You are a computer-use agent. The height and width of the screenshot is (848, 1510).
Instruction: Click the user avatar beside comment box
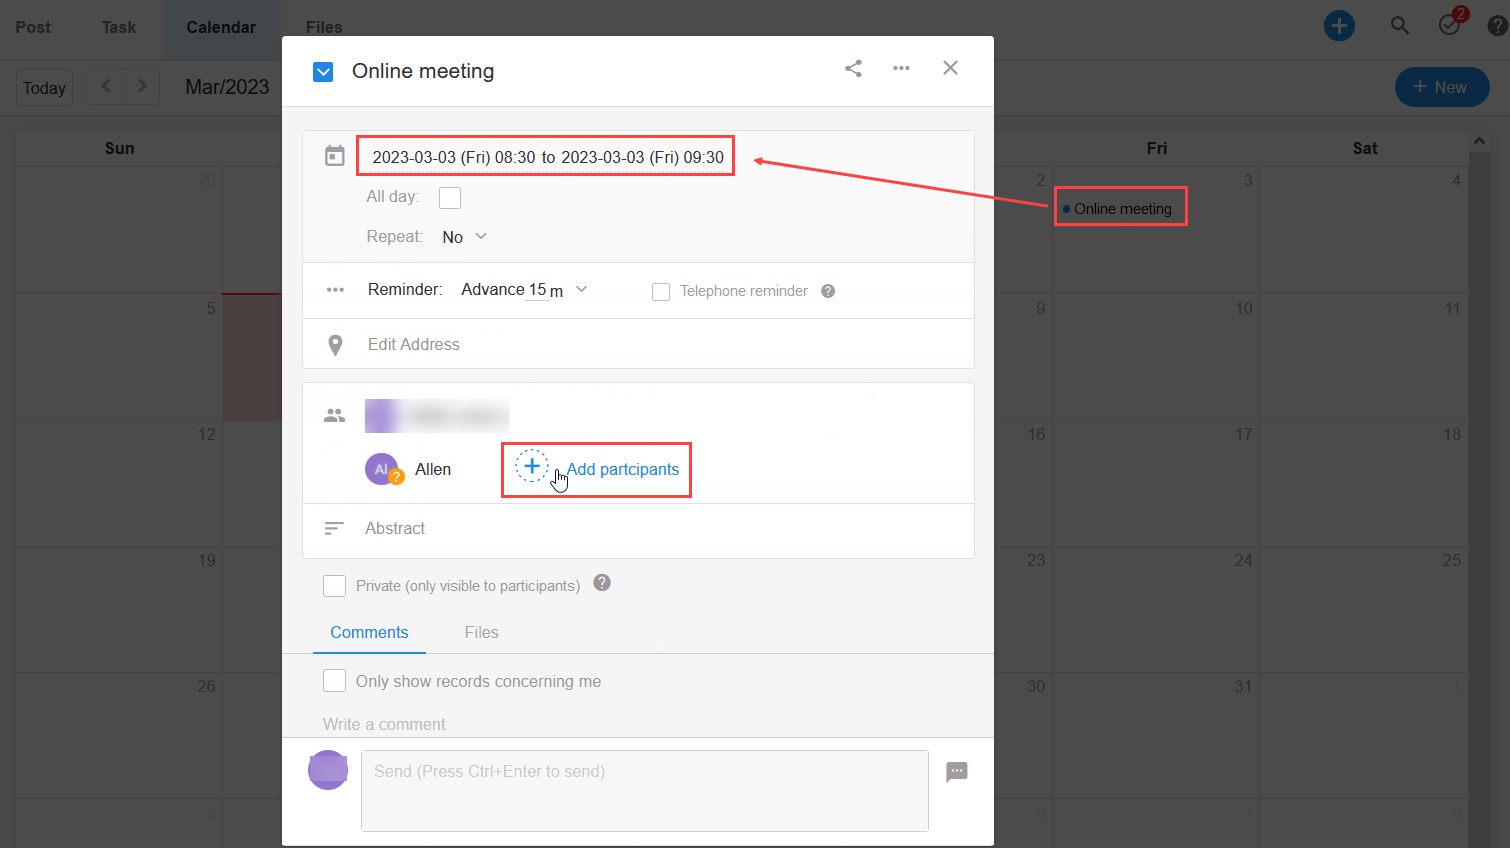(328, 770)
